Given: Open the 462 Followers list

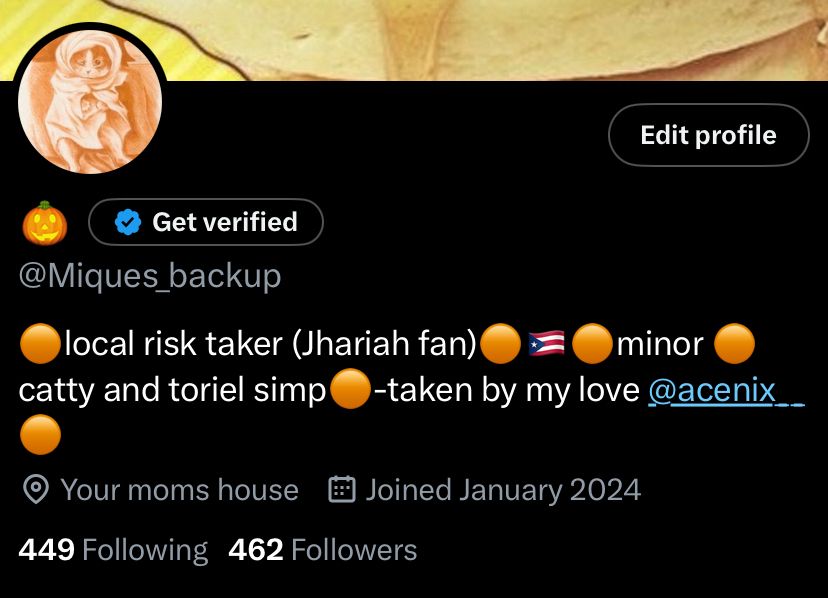Looking at the screenshot, I should [x=323, y=550].
